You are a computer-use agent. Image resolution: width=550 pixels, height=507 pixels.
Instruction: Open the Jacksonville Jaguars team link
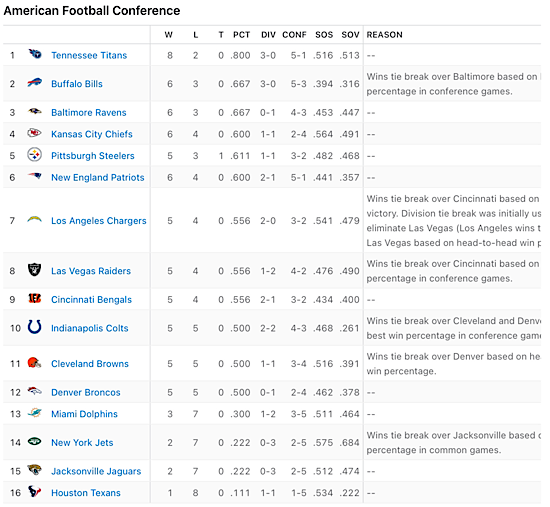(x=96, y=471)
